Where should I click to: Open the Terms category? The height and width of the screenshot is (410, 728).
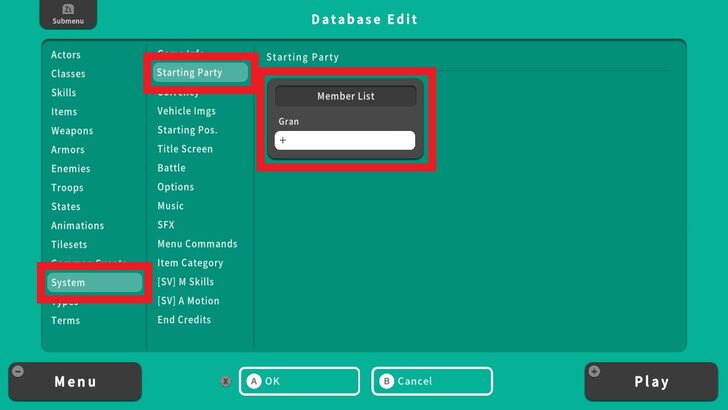[66, 321]
